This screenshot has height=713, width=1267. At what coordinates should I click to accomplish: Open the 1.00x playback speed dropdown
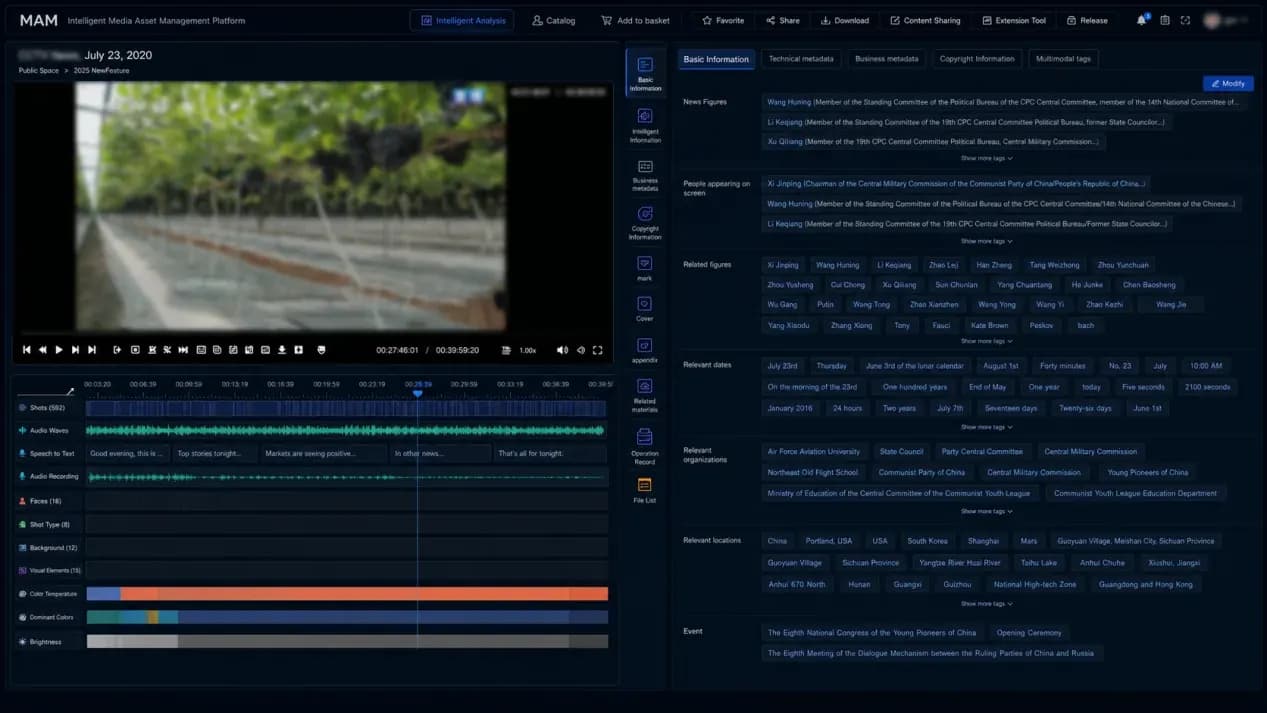point(528,350)
